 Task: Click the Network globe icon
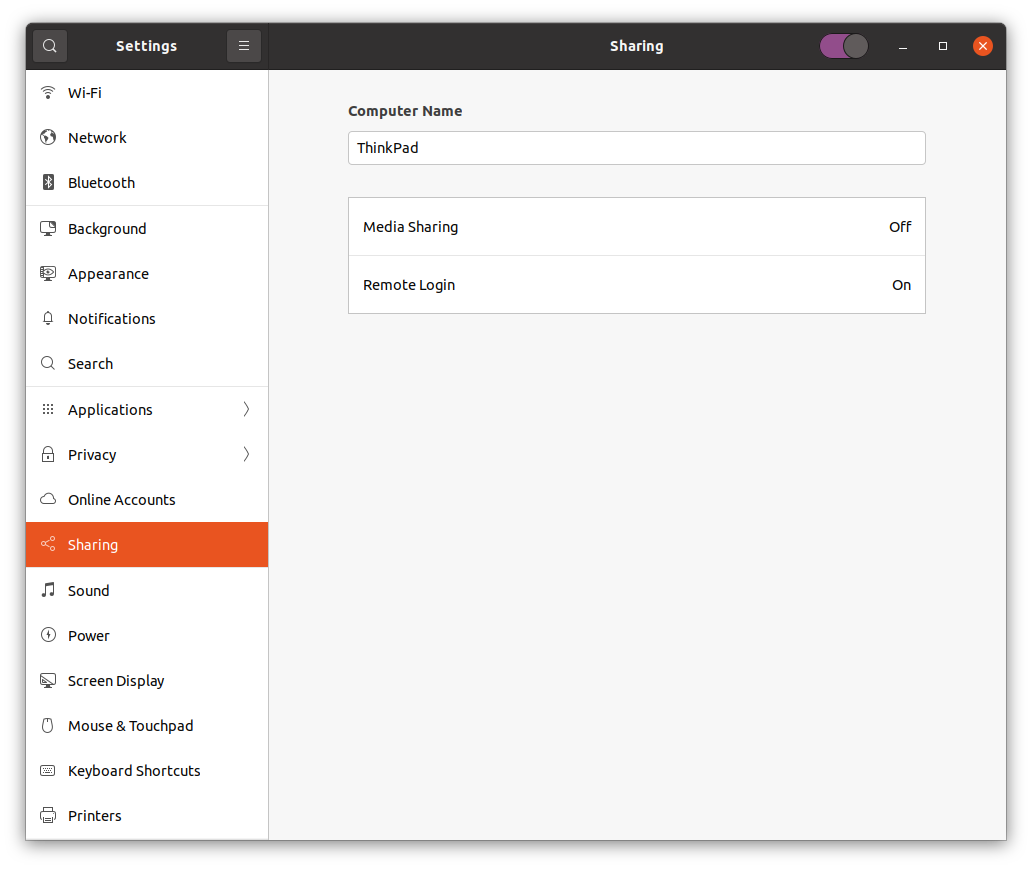coord(47,138)
